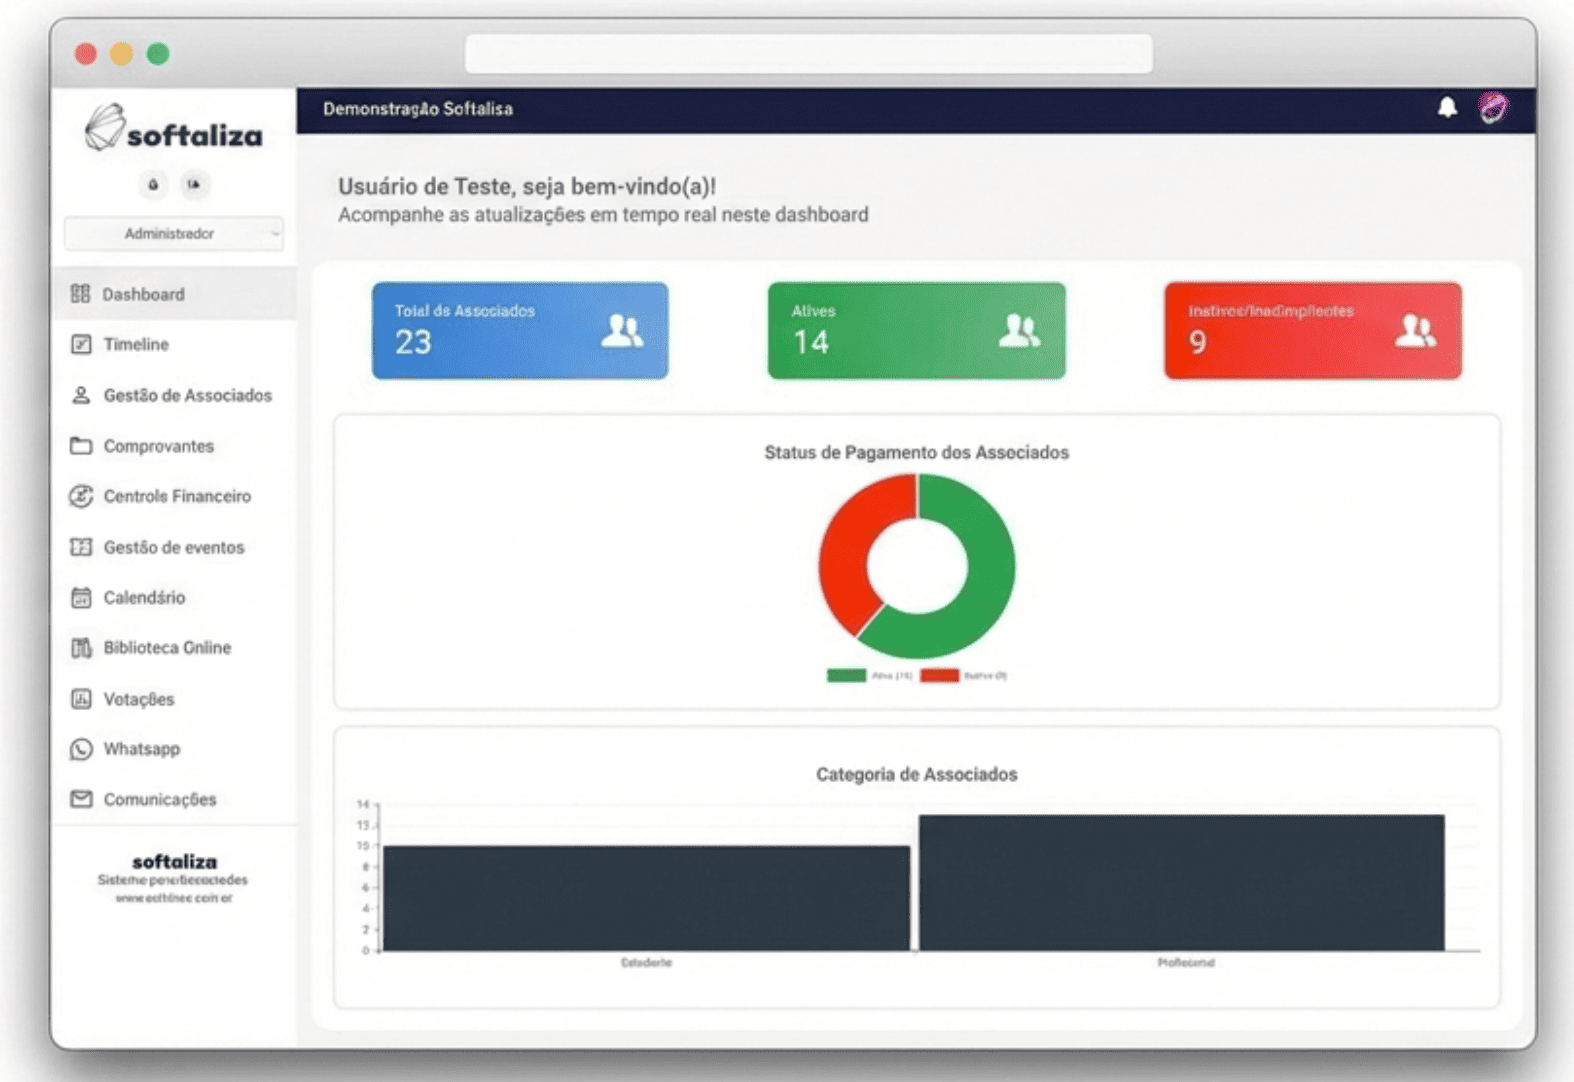Click Demonstração Softaliza header title
The height and width of the screenshot is (1082, 1574).
pos(418,108)
